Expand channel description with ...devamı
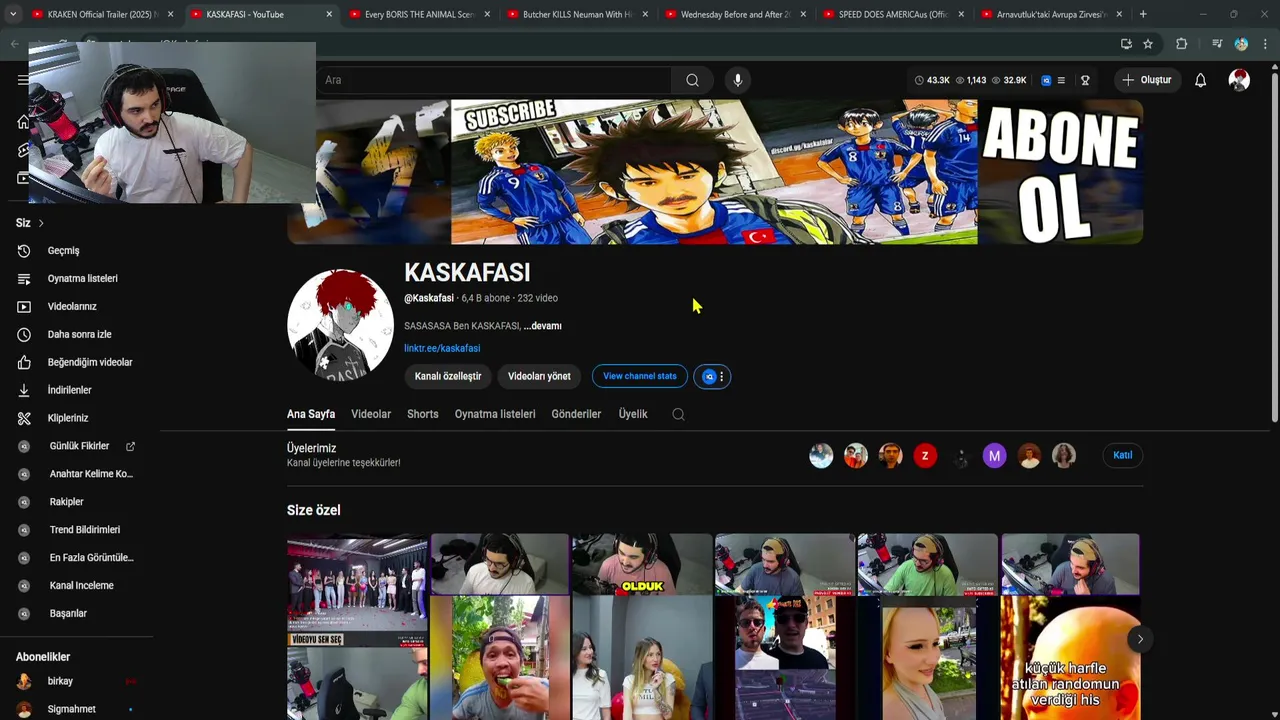This screenshot has height=720, width=1280. [542, 326]
